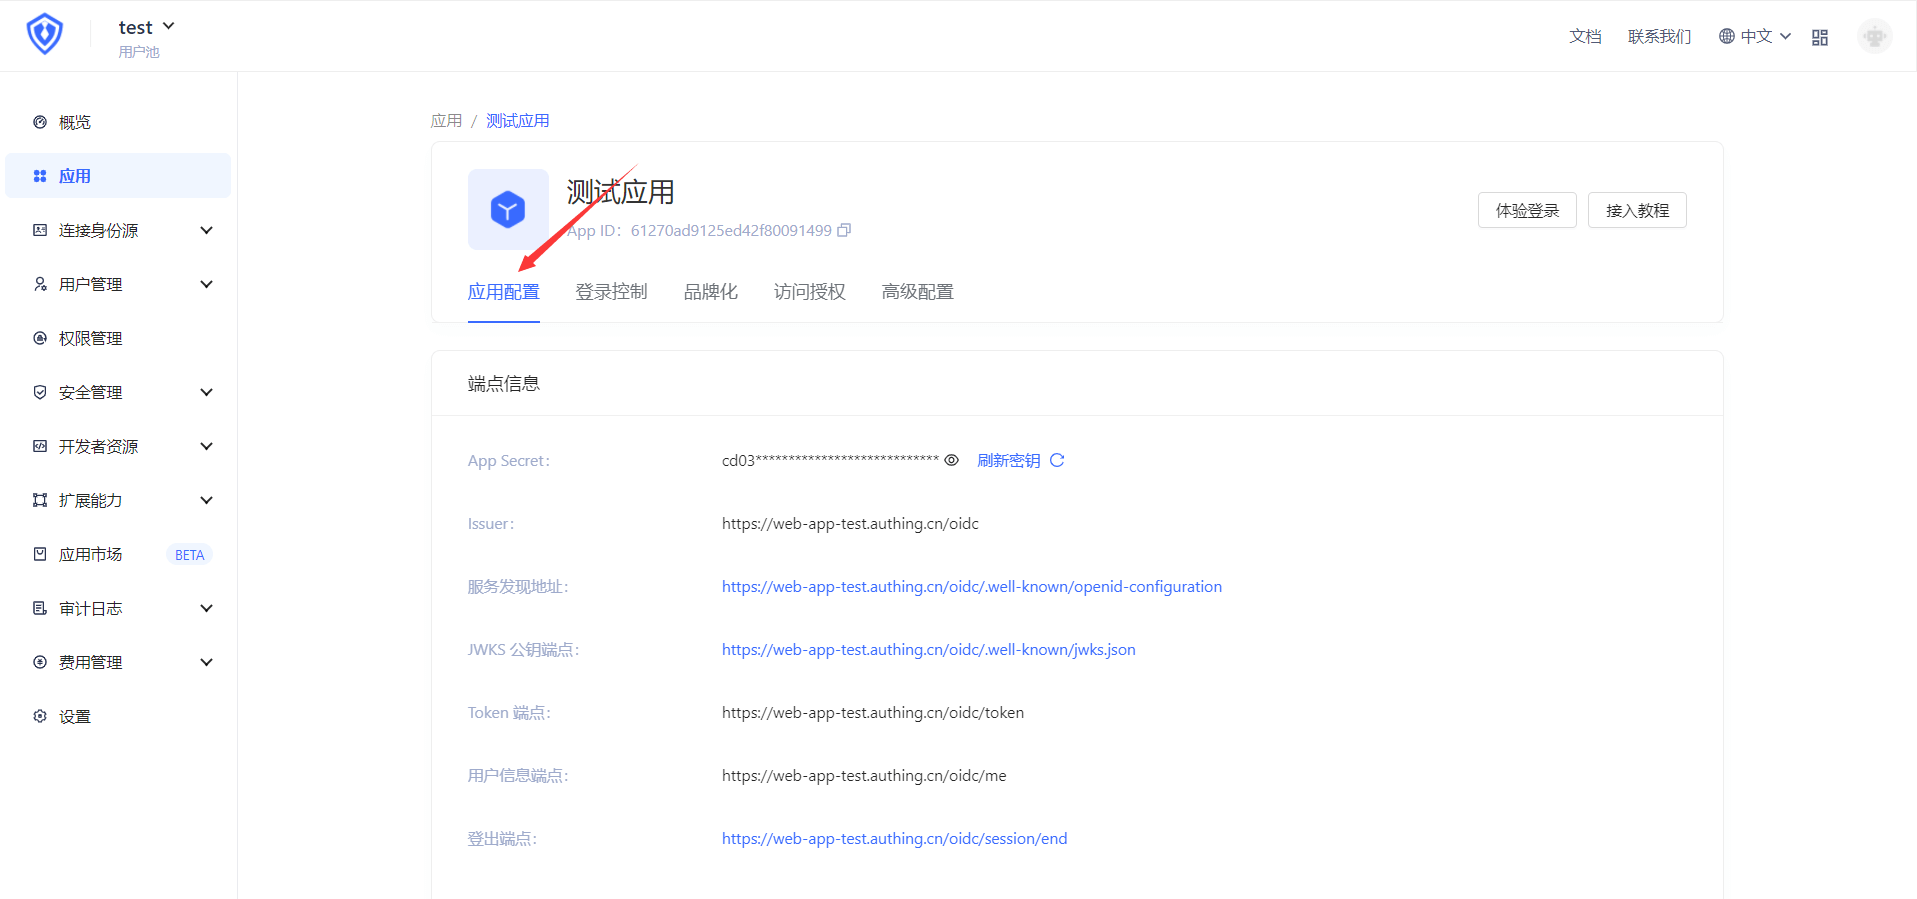
Task: Click the BETA badge next to 应用市场
Action: coord(189,555)
